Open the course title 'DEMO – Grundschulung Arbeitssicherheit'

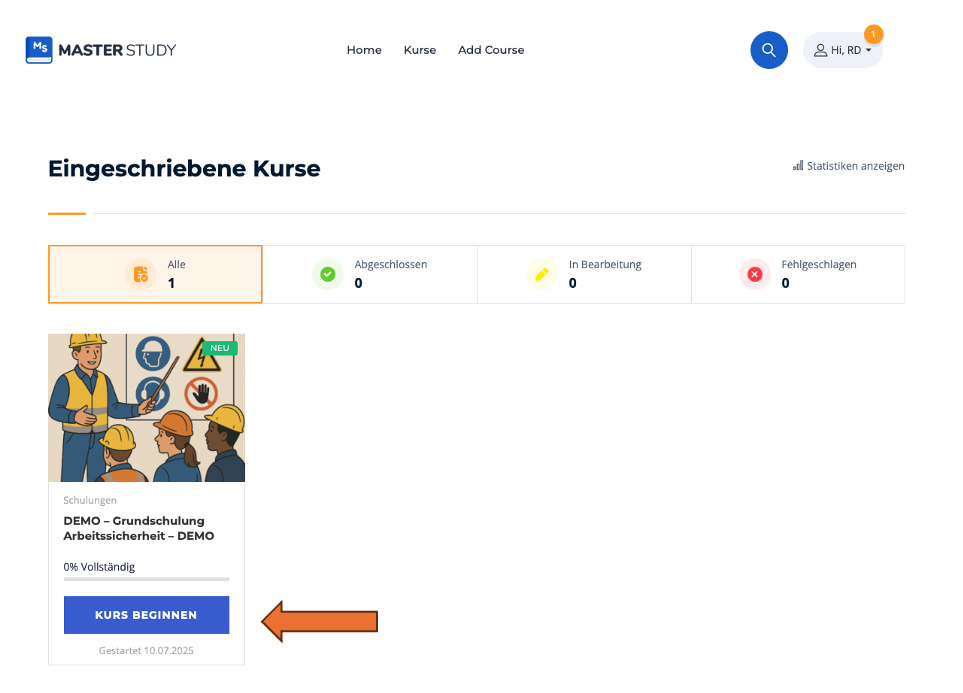point(139,528)
